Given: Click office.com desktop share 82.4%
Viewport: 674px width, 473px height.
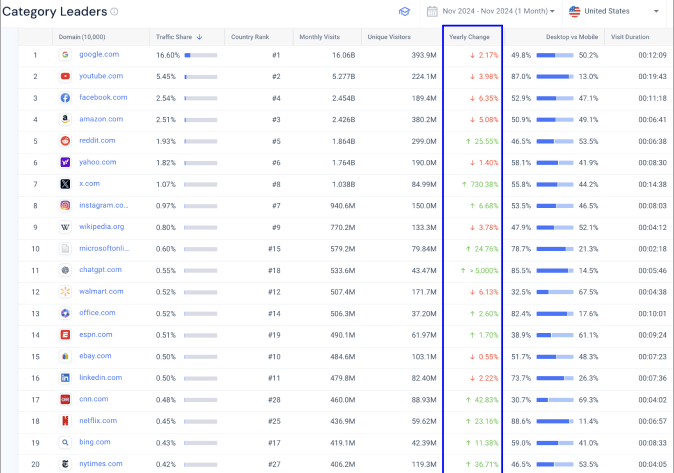Looking at the screenshot, I should [521, 313].
